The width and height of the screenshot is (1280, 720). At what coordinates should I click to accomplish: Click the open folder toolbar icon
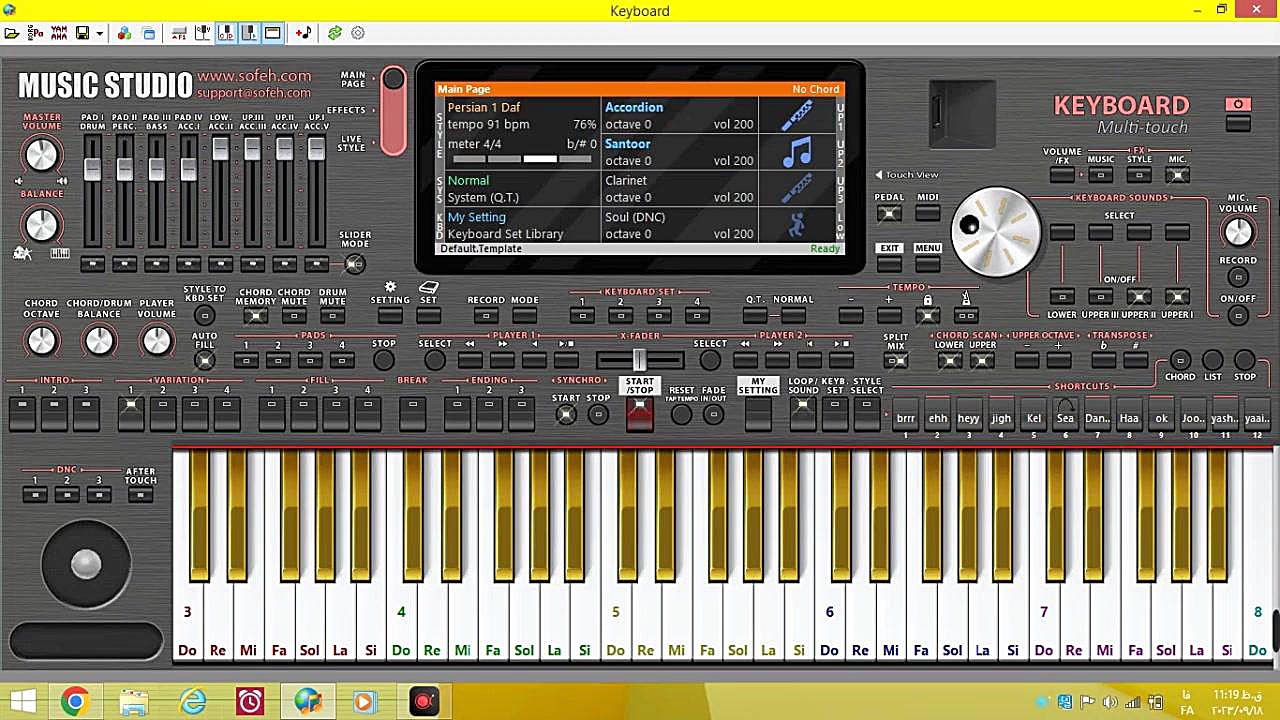tap(12, 33)
